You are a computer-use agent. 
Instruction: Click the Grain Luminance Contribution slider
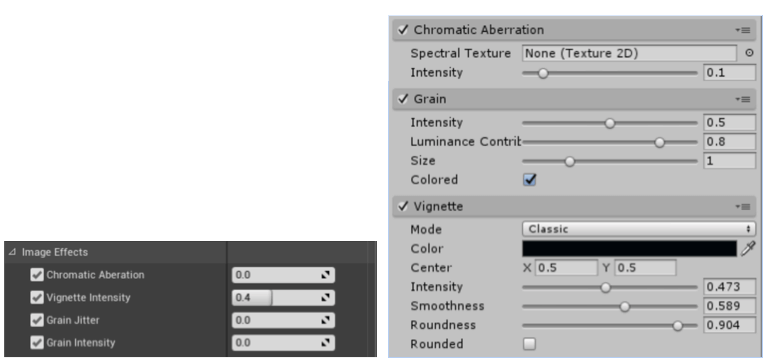pyautogui.click(x=609, y=142)
